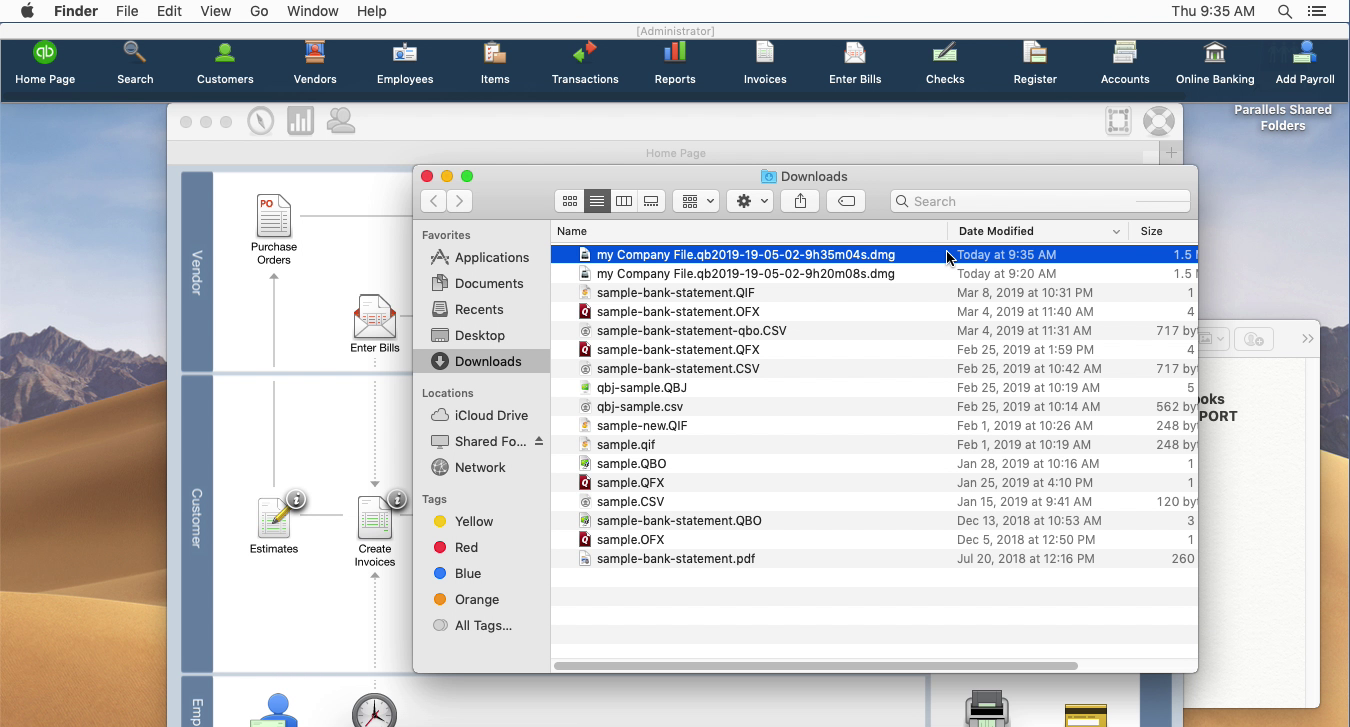Eject the Shared Folders volume in sidebar

[539, 441]
